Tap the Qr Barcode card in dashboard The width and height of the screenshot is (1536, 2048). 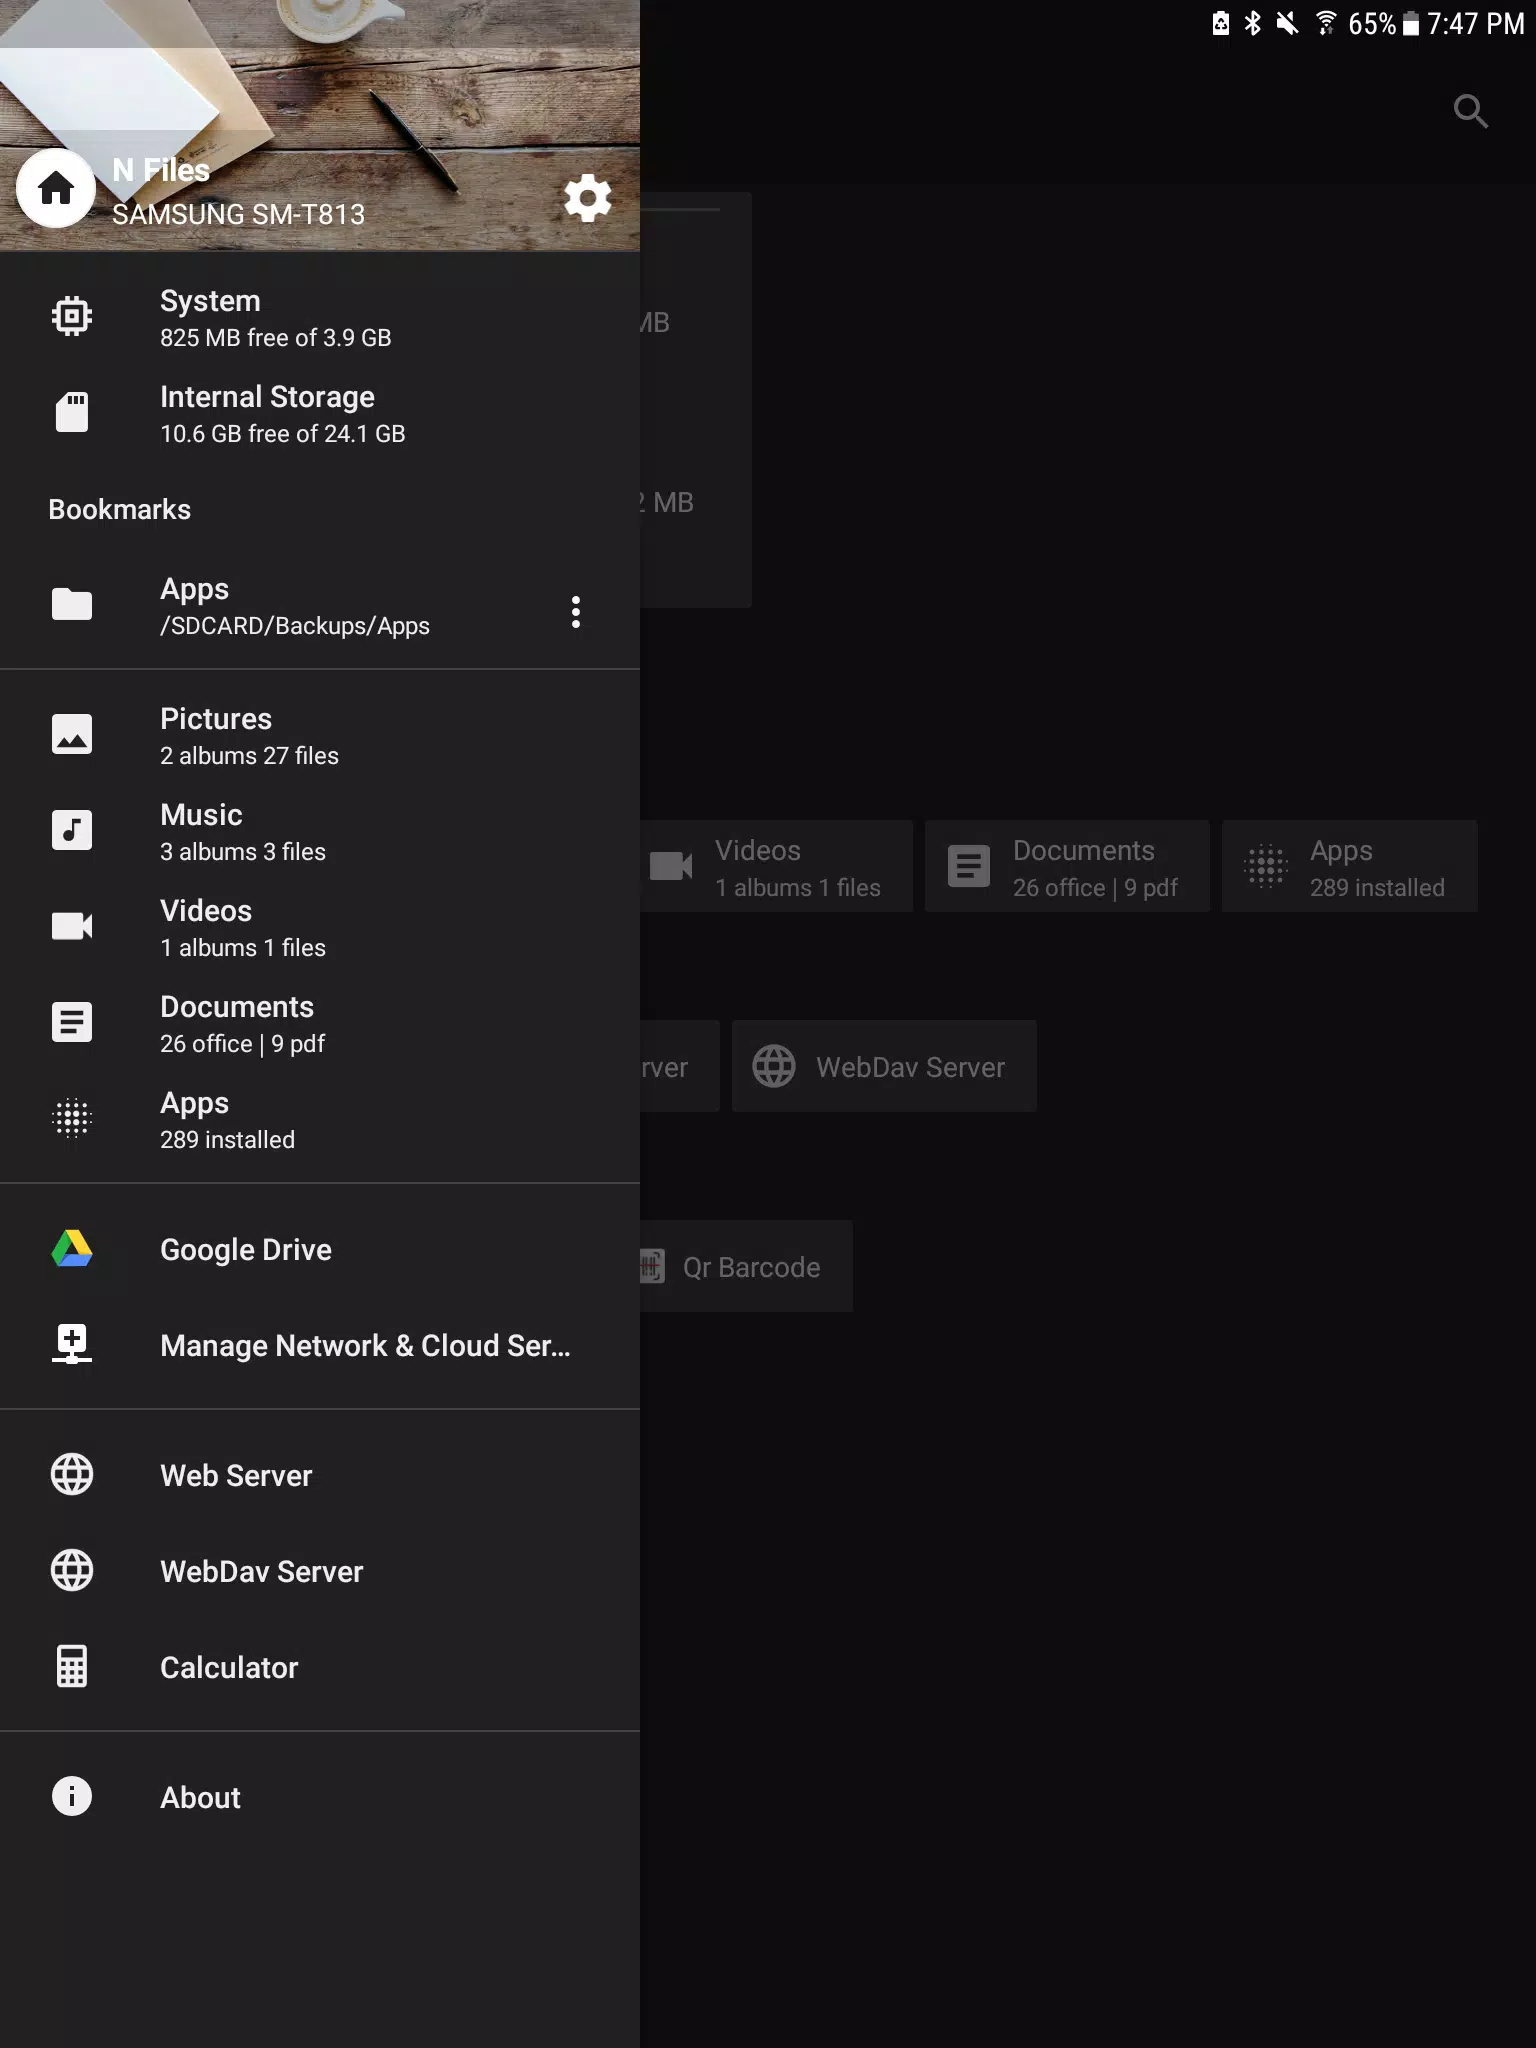point(746,1266)
